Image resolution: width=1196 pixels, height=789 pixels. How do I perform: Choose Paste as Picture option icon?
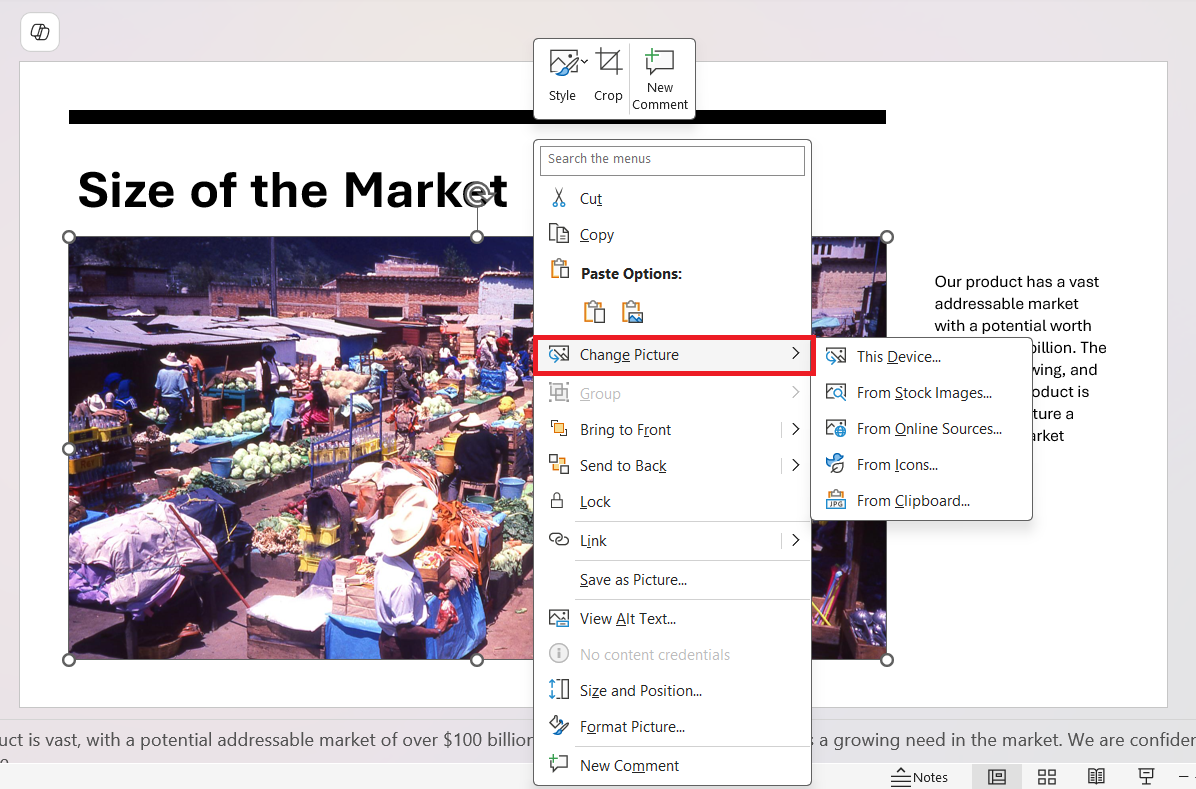point(632,312)
